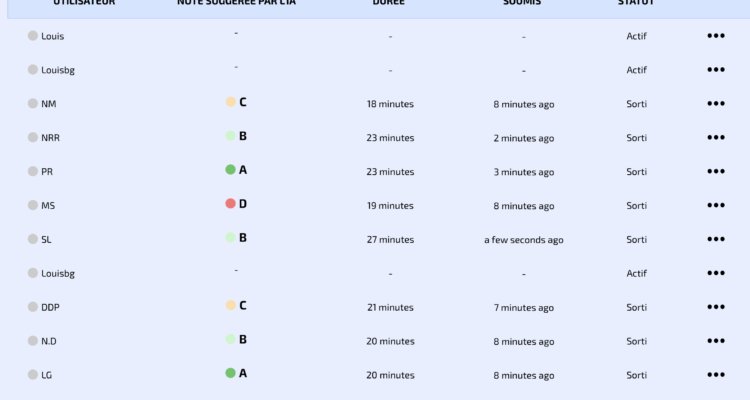750x400 pixels.
Task: Click the avatar icon next to DDP
Action: tap(33, 308)
